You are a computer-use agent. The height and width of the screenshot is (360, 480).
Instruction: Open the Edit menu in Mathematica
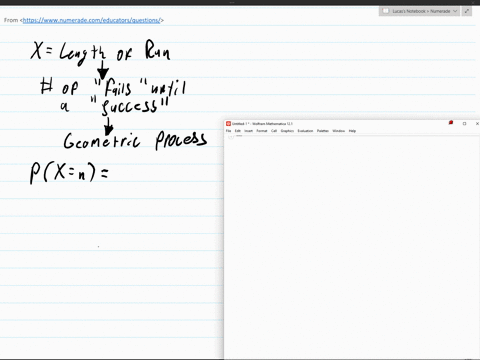pos(238,131)
